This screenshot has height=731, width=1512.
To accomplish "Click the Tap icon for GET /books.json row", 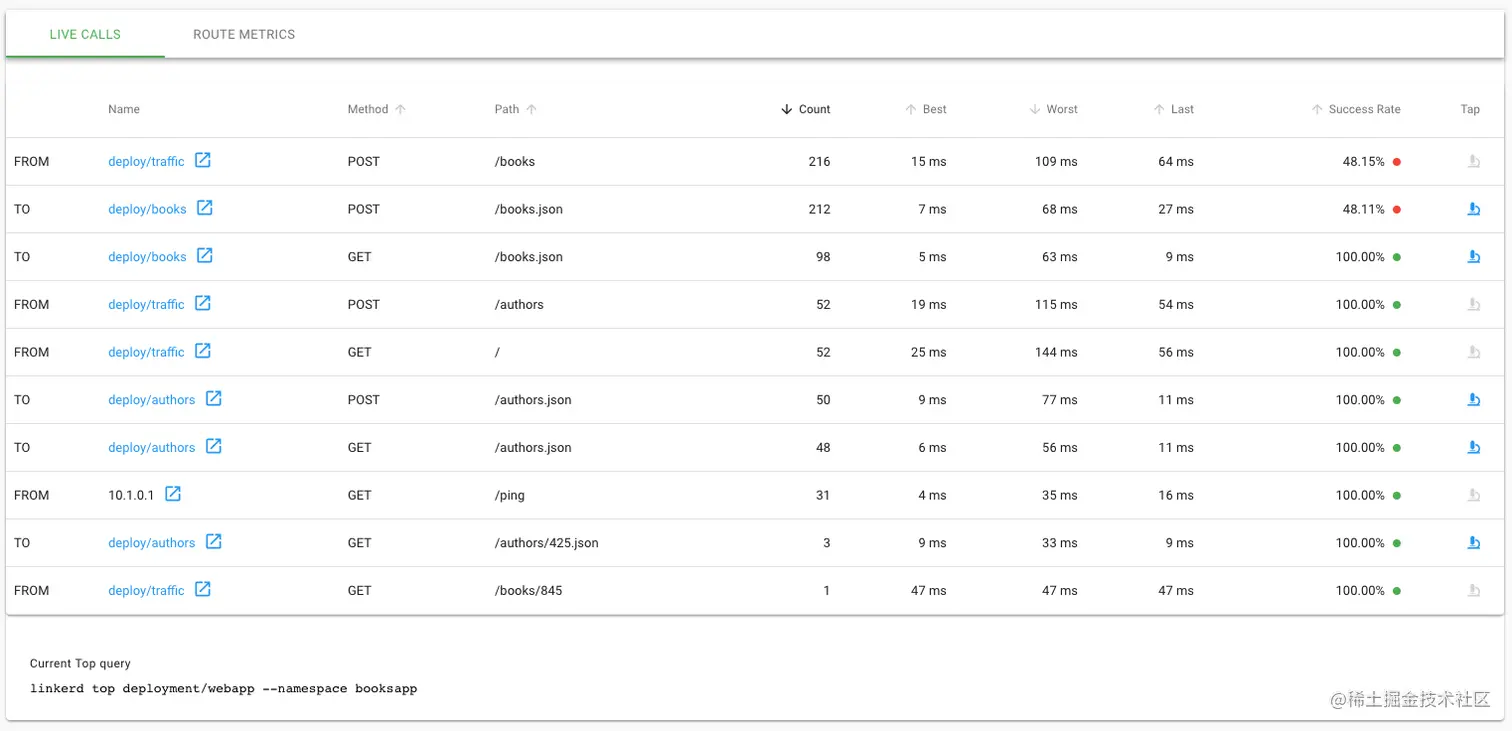I will coord(1473,257).
